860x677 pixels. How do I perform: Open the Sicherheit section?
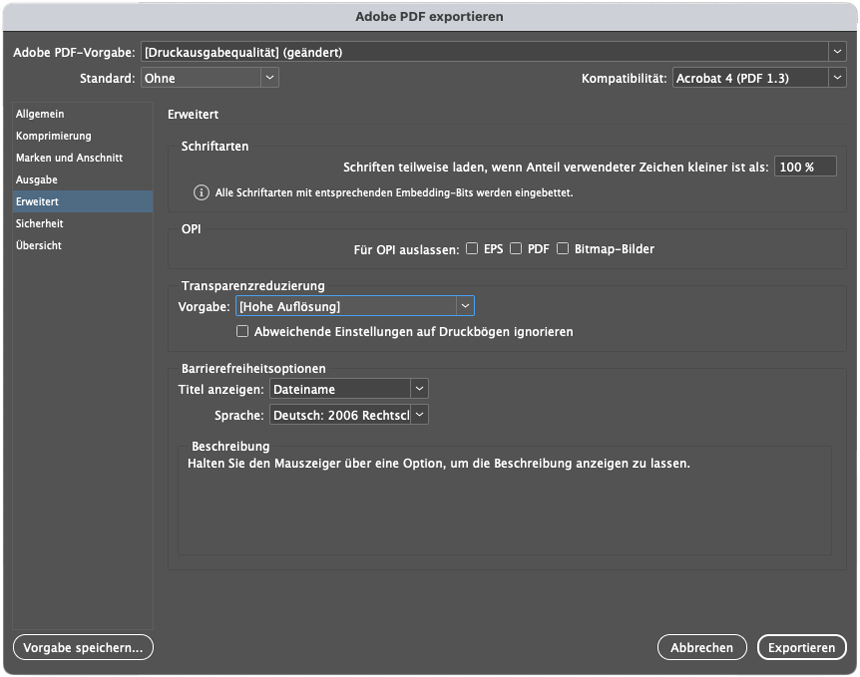(x=82, y=223)
